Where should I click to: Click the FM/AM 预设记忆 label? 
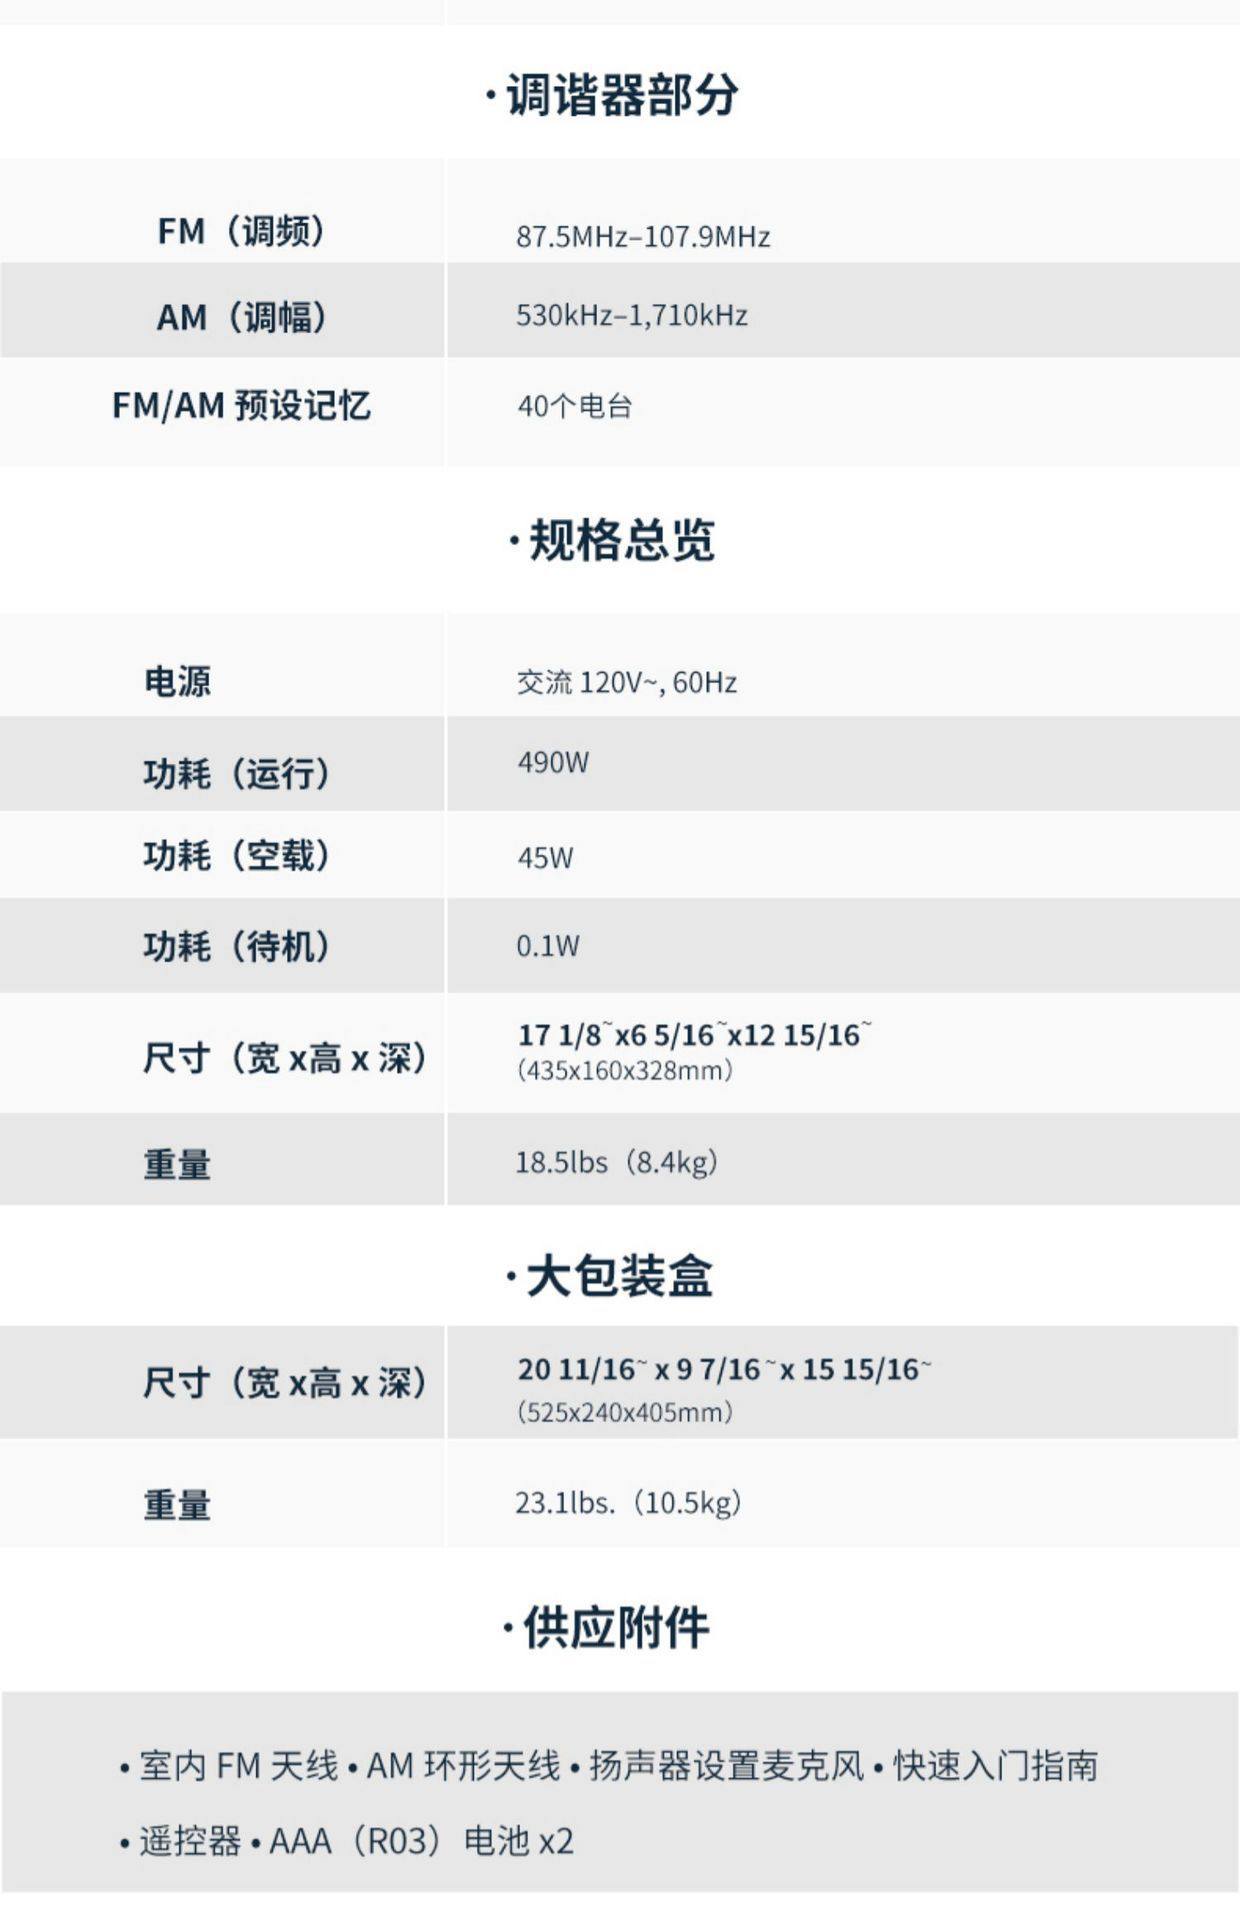pyautogui.click(x=241, y=406)
